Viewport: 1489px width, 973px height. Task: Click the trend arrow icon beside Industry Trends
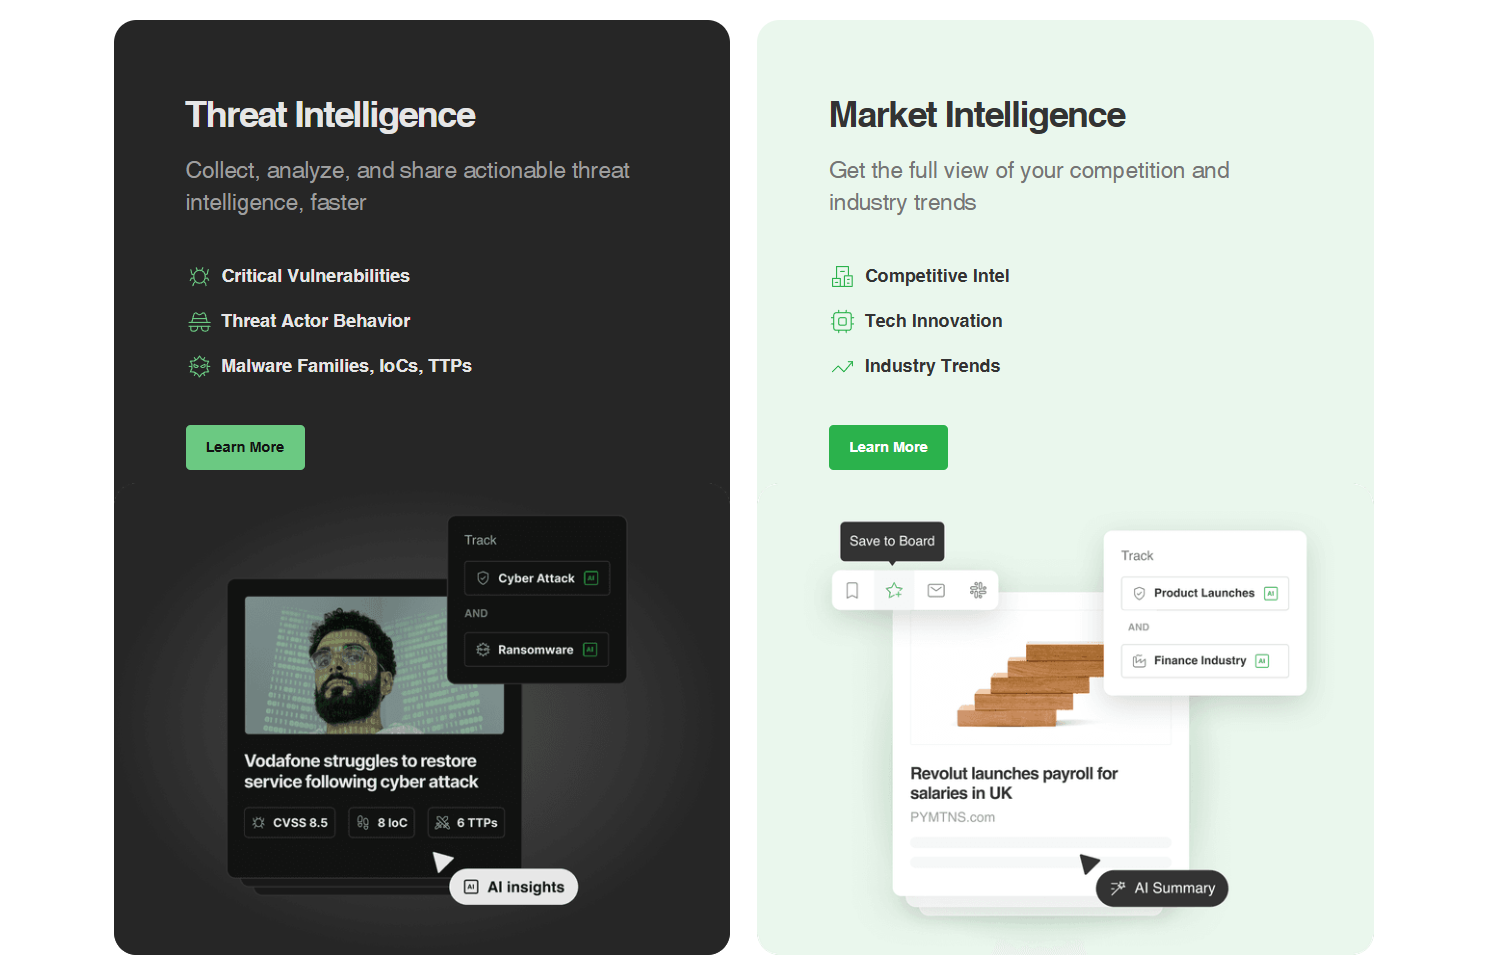click(x=842, y=366)
